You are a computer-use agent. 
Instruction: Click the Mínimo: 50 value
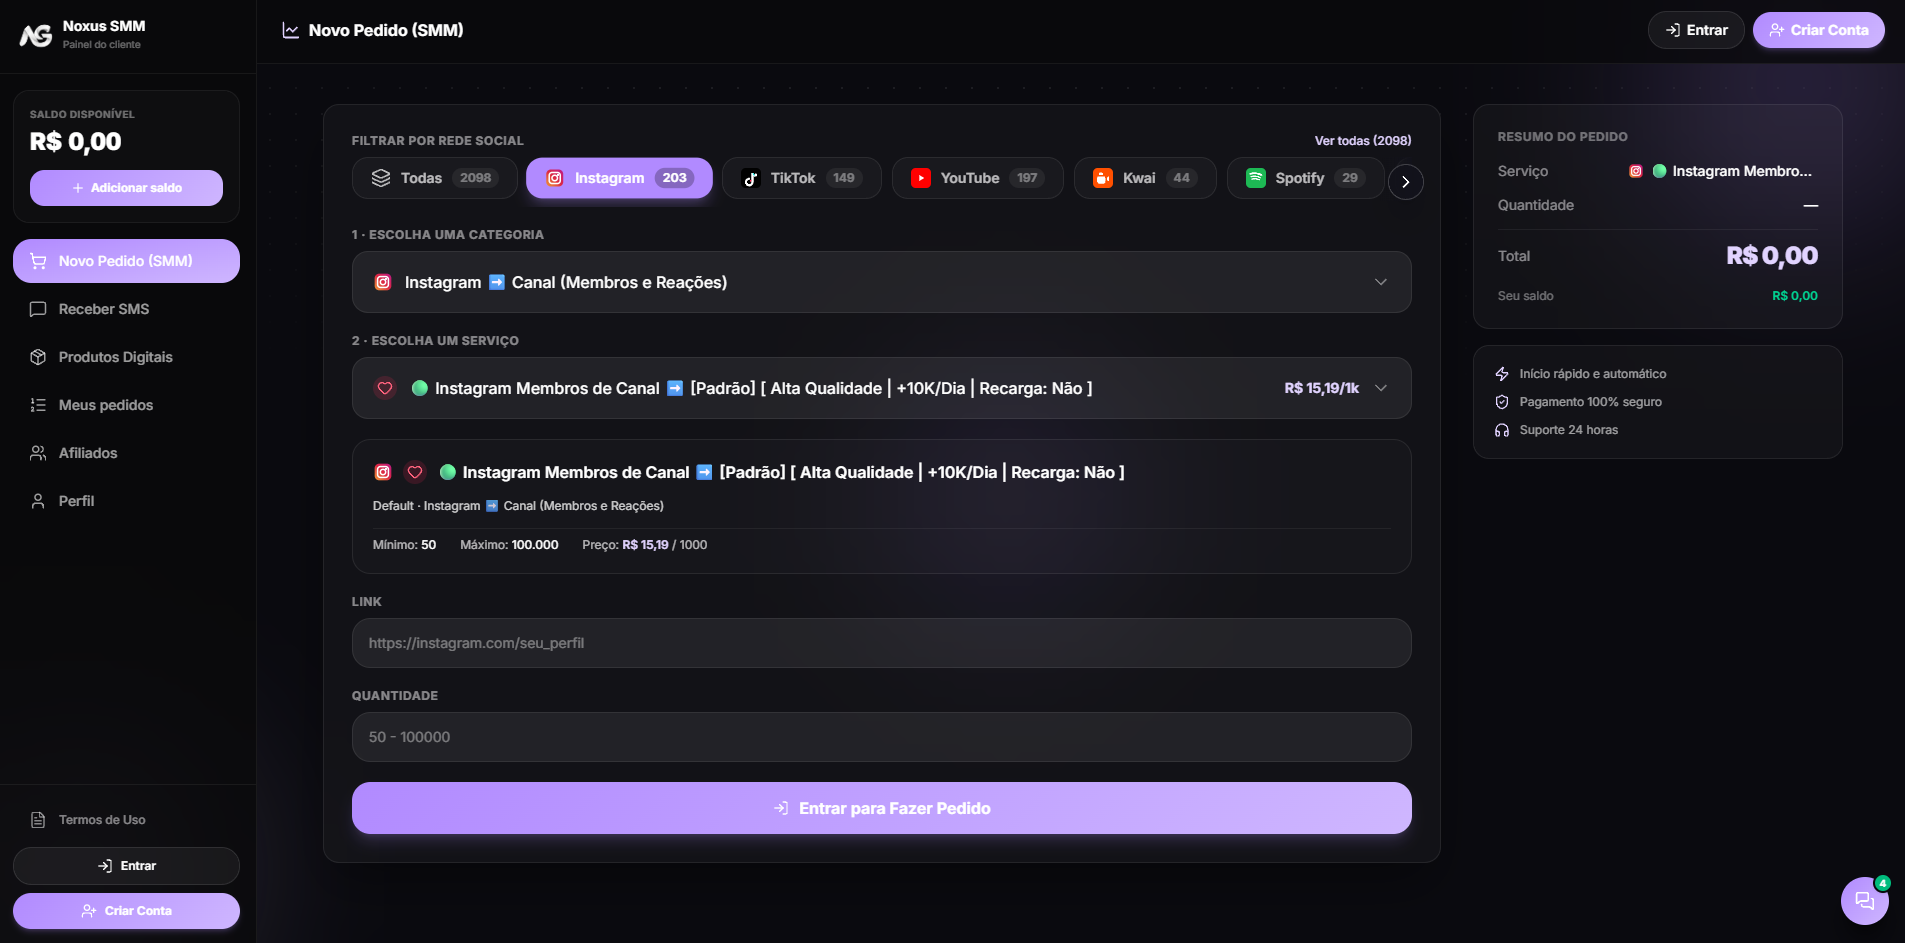coord(428,545)
